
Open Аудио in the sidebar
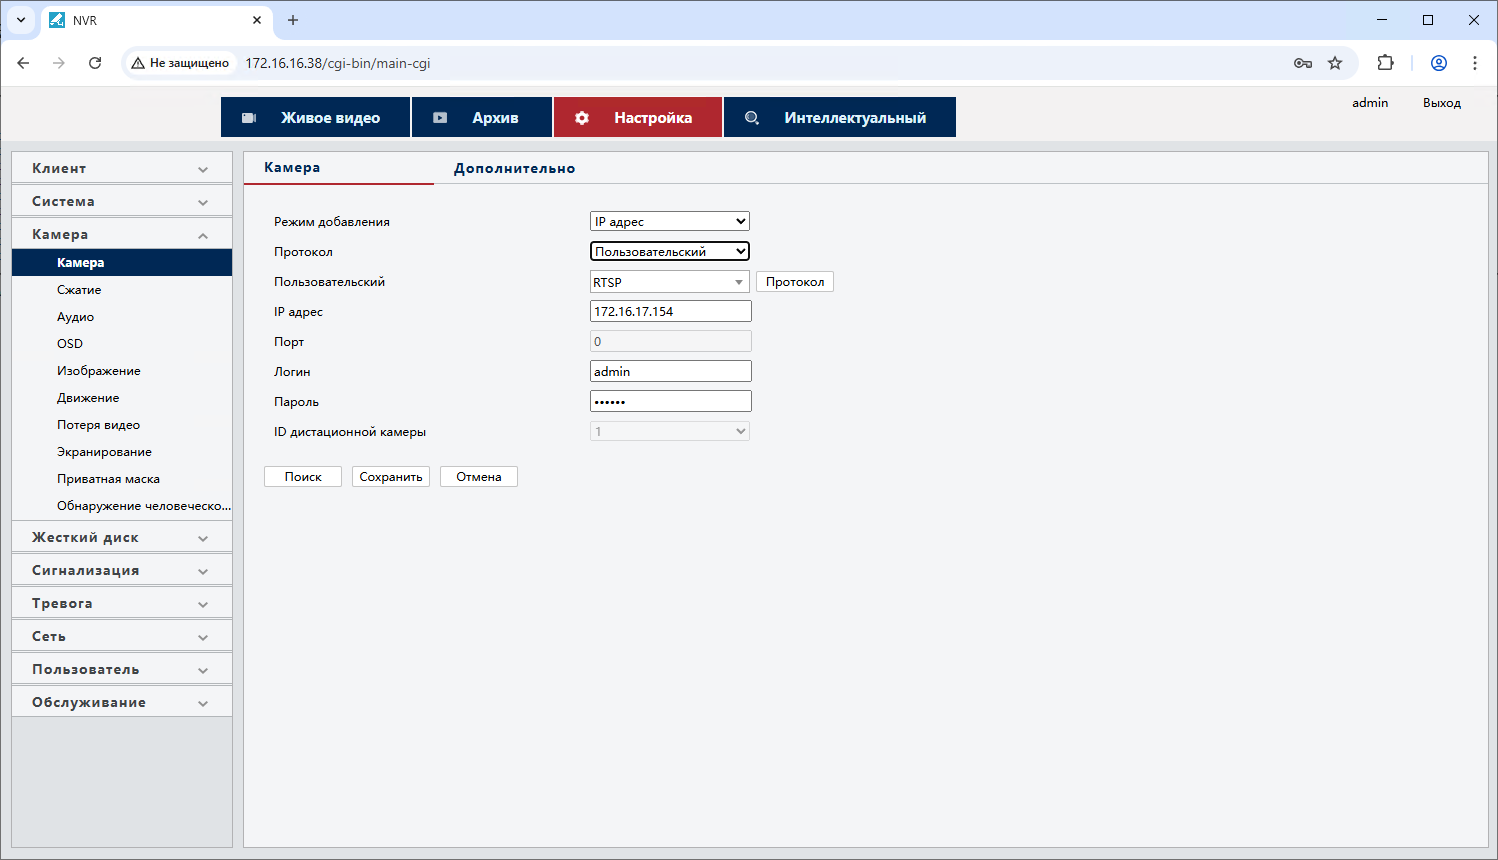click(x=75, y=317)
